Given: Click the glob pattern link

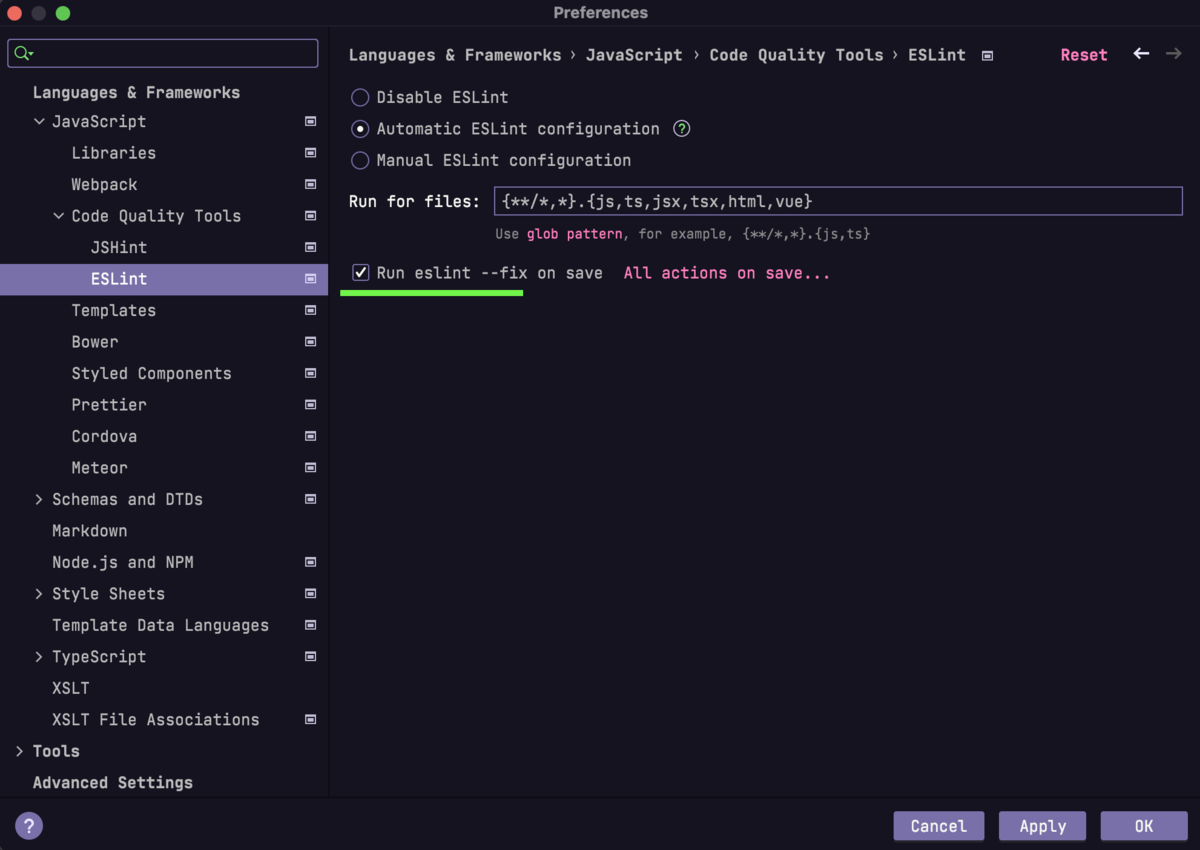Looking at the screenshot, I should [574, 234].
